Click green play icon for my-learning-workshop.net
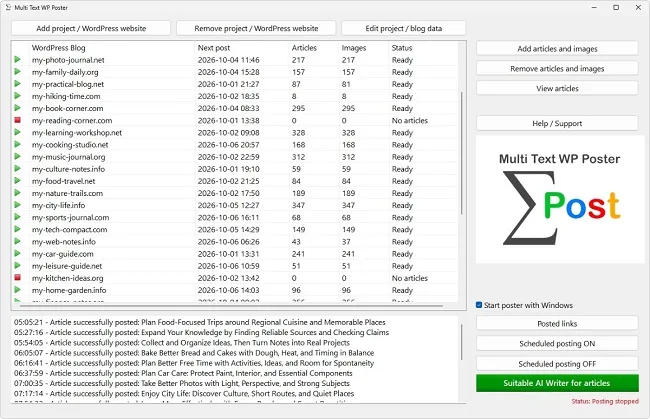Screen dimensions: 650x419 [17, 132]
